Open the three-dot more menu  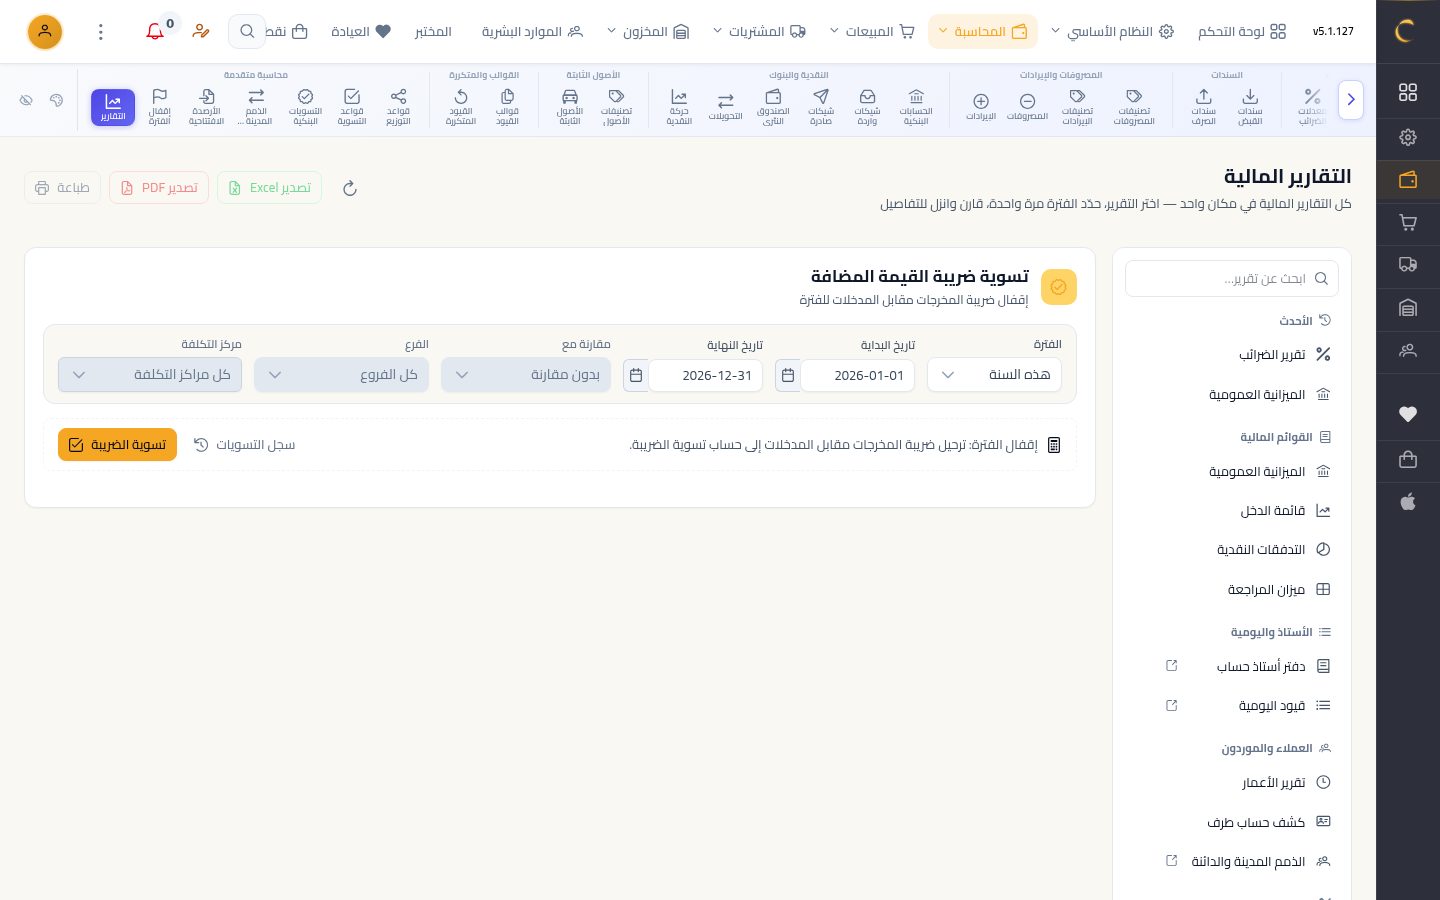coord(100,32)
